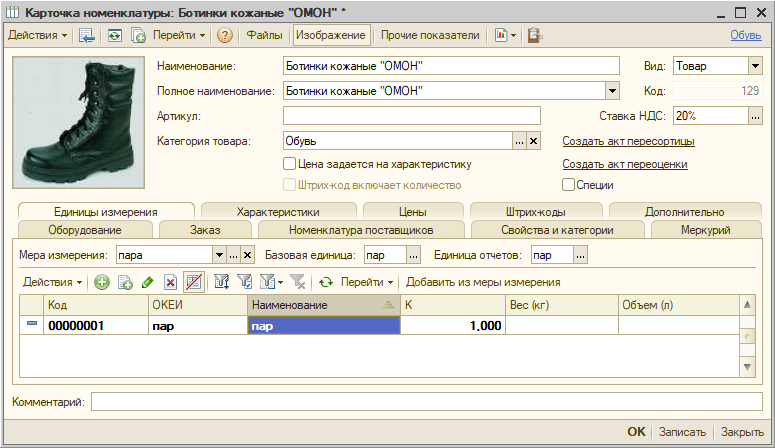
Task: Click the Help question mark icon
Action: [225, 35]
